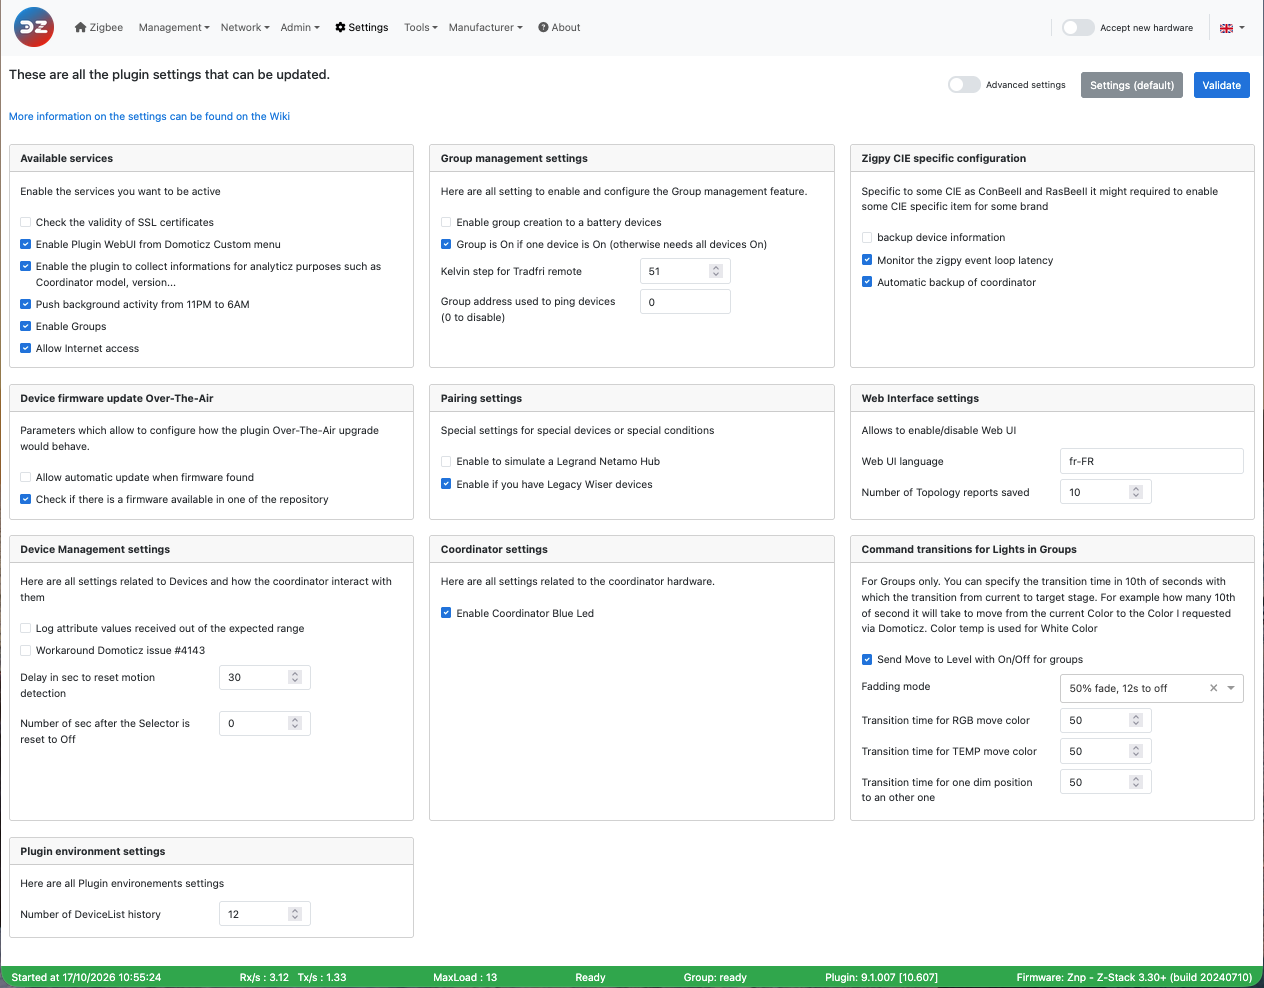Uncheck Enable Coordinator Blue Led

tap(446, 613)
